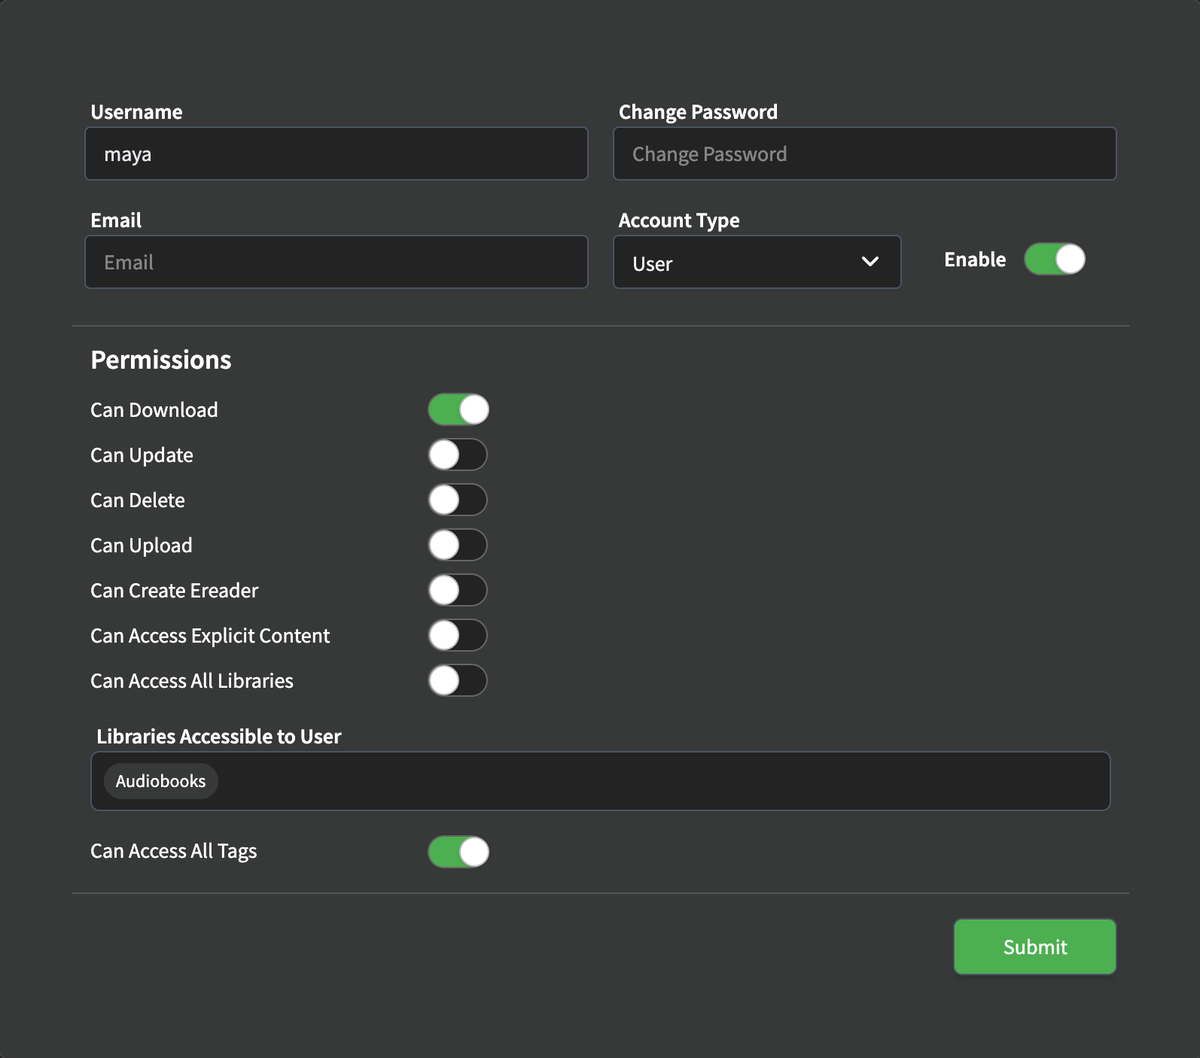
Task: Click the Username field label
Action: point(137,112)
